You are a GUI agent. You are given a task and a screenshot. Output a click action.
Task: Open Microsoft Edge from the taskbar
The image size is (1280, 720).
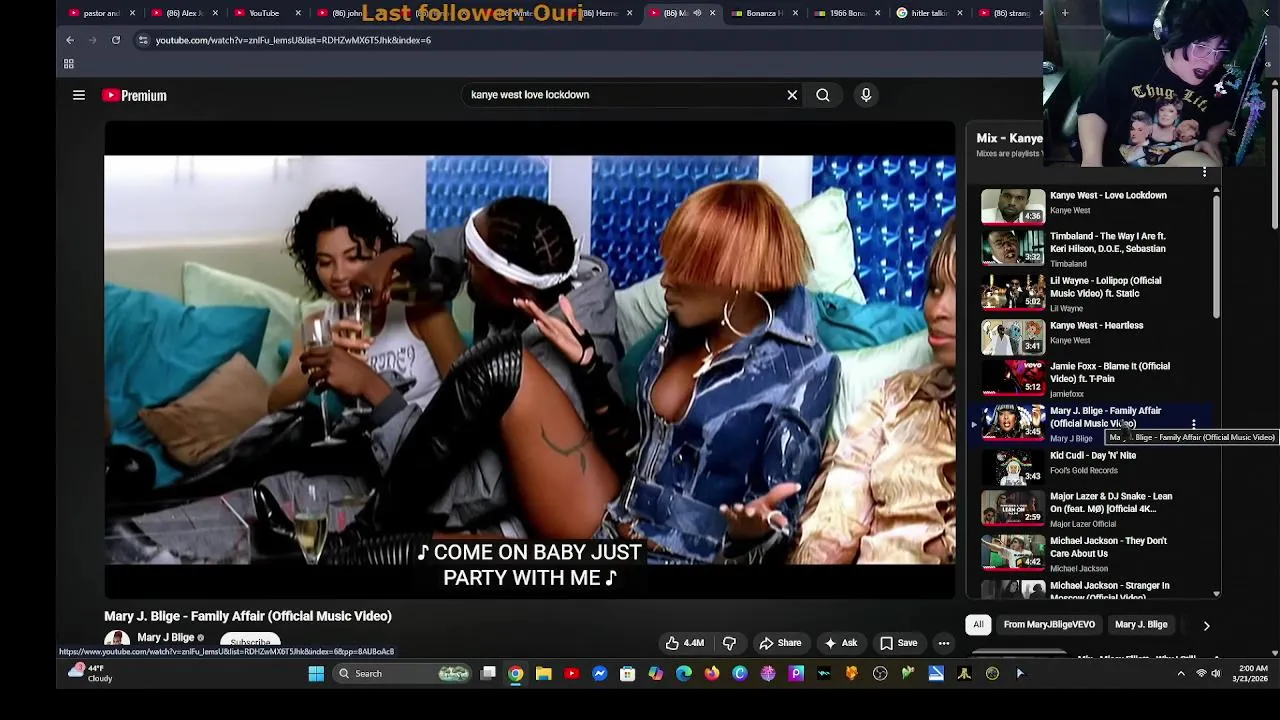(684, 674)
